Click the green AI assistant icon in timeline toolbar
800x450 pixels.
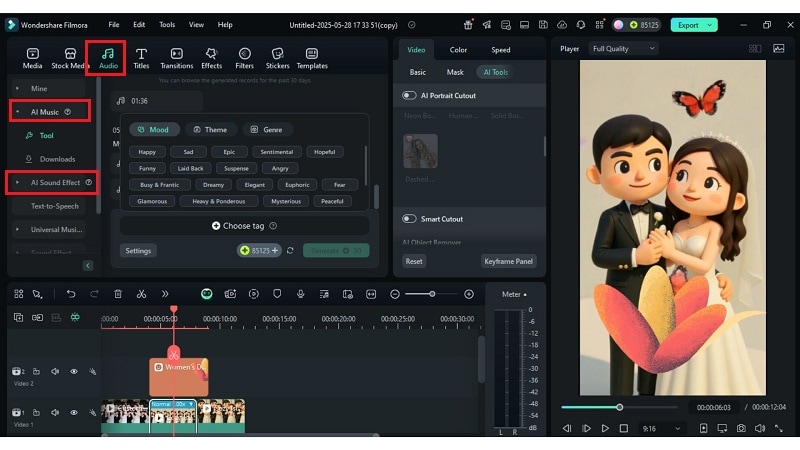pos(207,294)
